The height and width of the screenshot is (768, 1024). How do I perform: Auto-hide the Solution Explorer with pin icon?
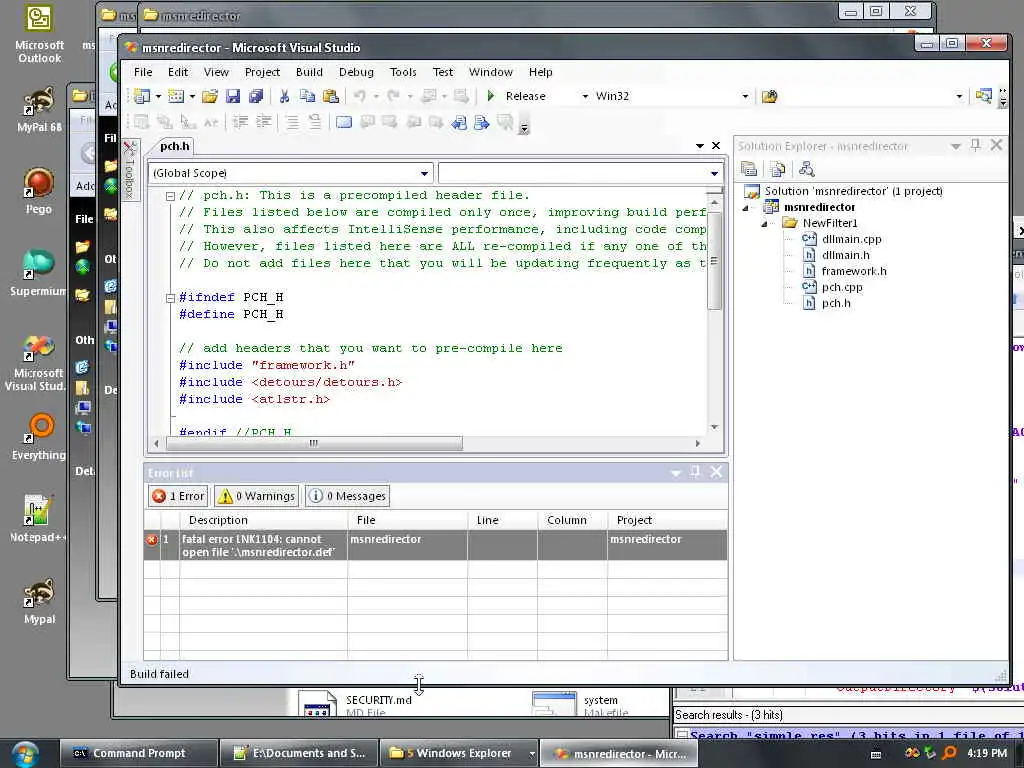click(976, 145)
